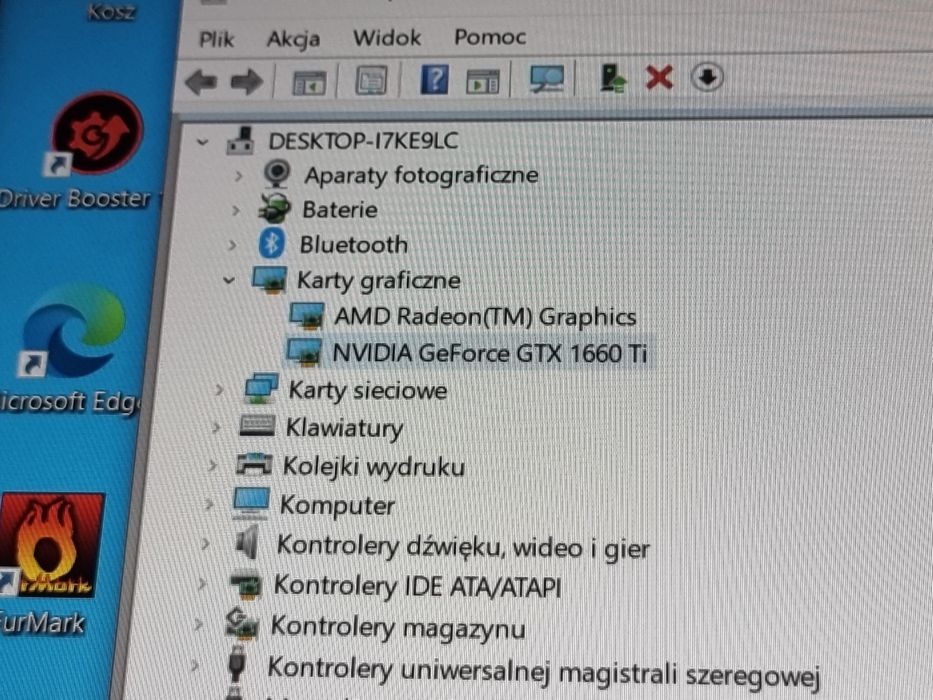Select the Kolejki wydruku label
Screen dimensions: 933x700
pyautogui.click(x=374, y=467)
